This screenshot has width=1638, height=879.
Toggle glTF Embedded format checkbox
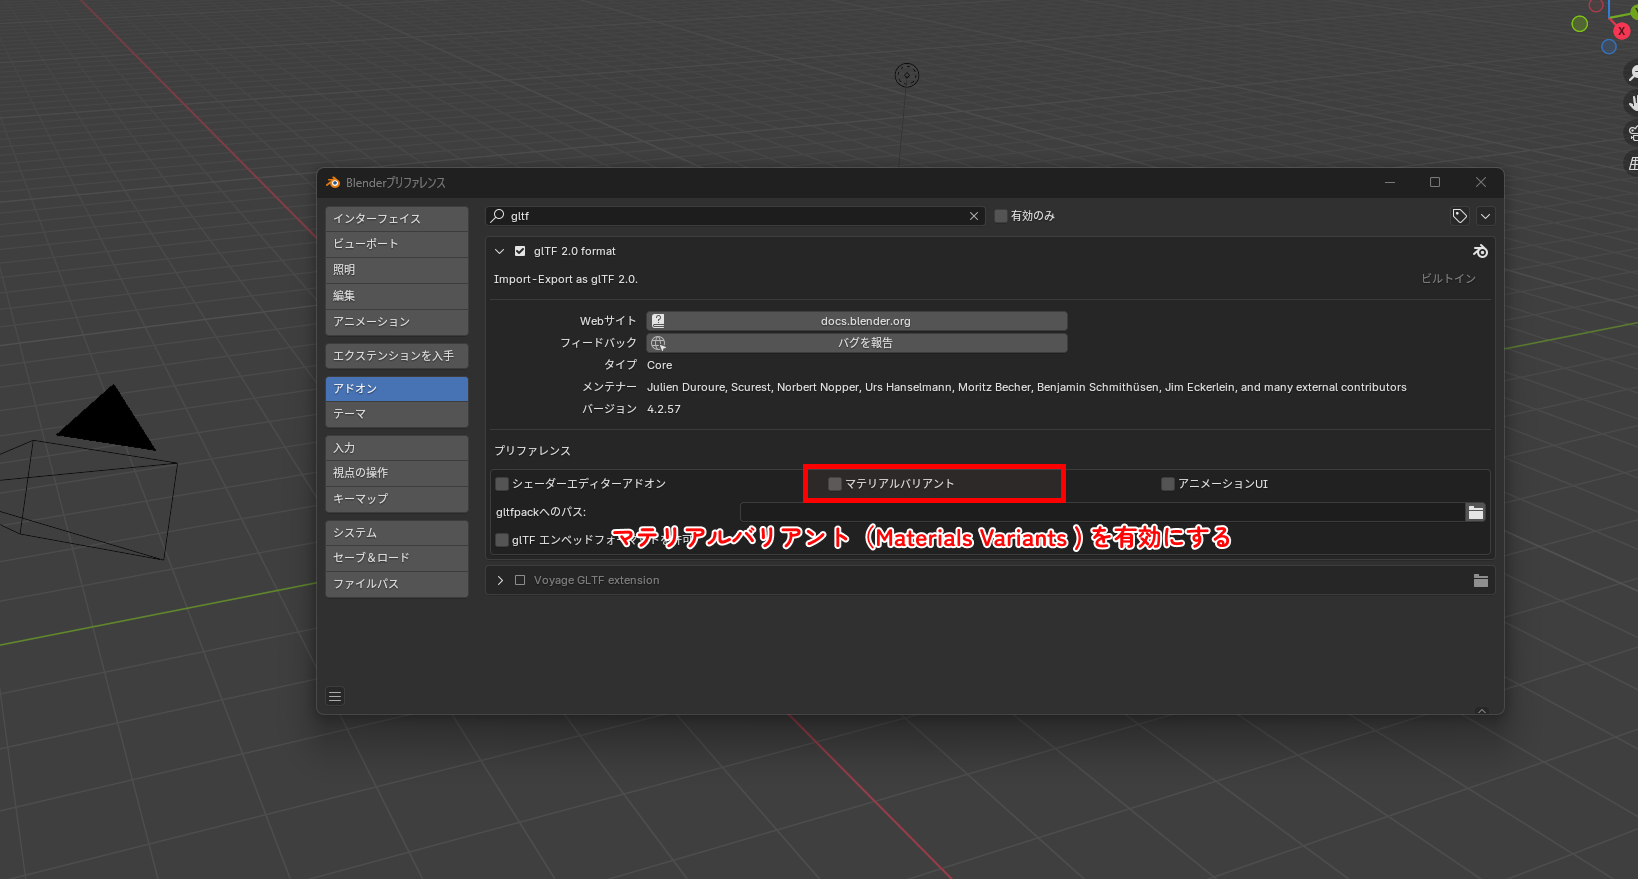[x=502, y=540]
